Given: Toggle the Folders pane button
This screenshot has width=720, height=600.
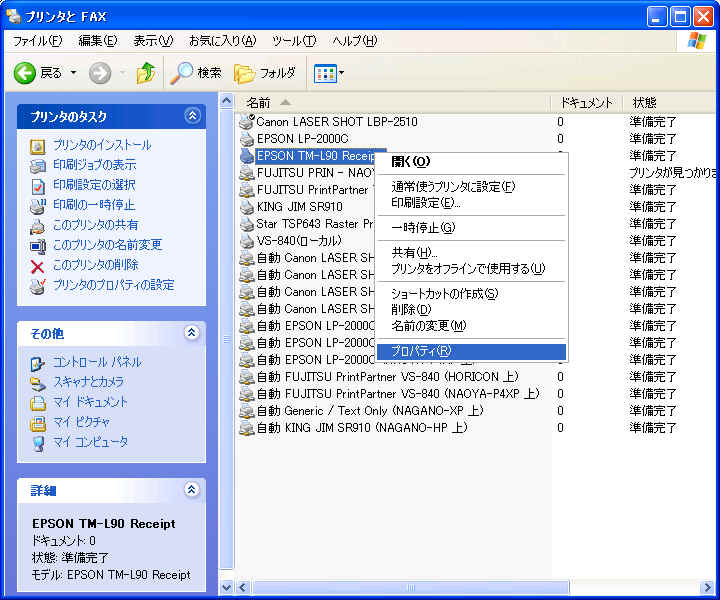Looking at the screenshot, I should click(x=264, y=73).
